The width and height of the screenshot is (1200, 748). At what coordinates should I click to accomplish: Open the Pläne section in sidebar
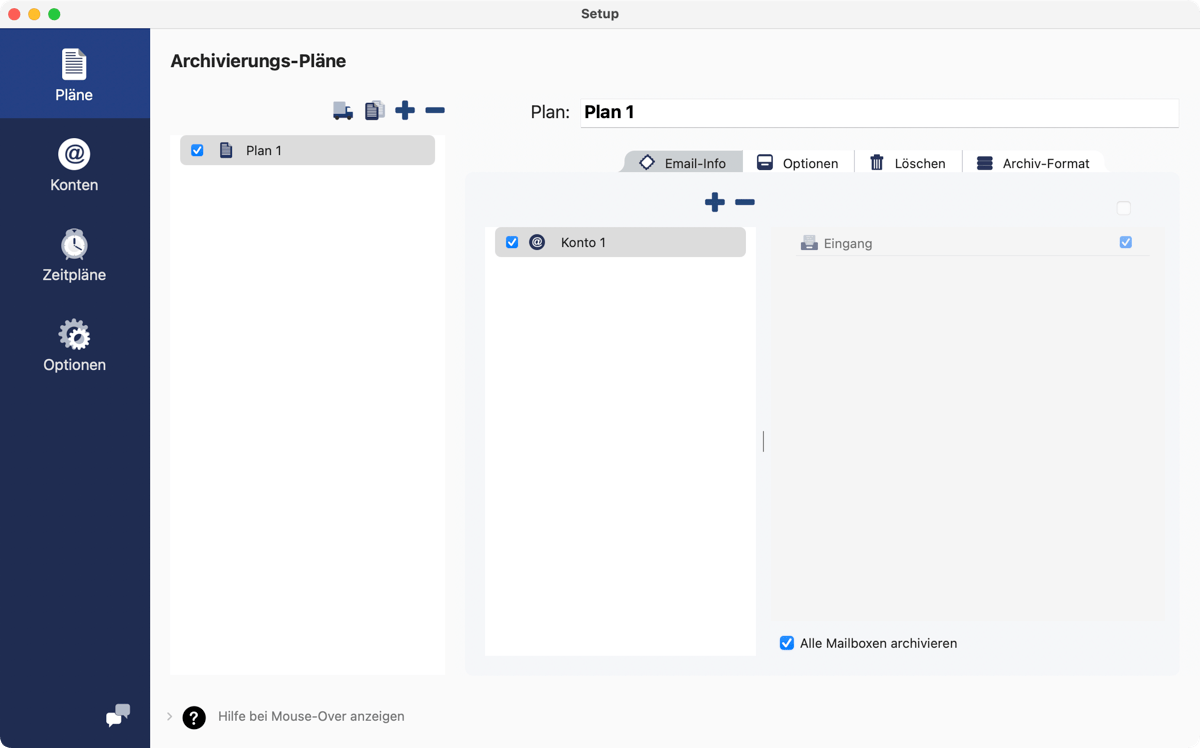[74, 75]
